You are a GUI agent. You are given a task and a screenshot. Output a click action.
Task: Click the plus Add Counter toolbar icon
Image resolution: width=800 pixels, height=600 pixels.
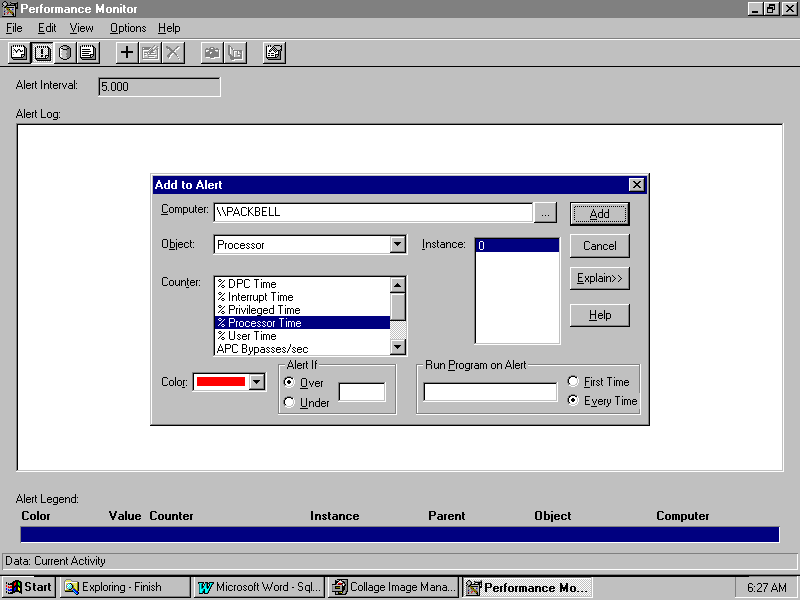pos(127,53)
